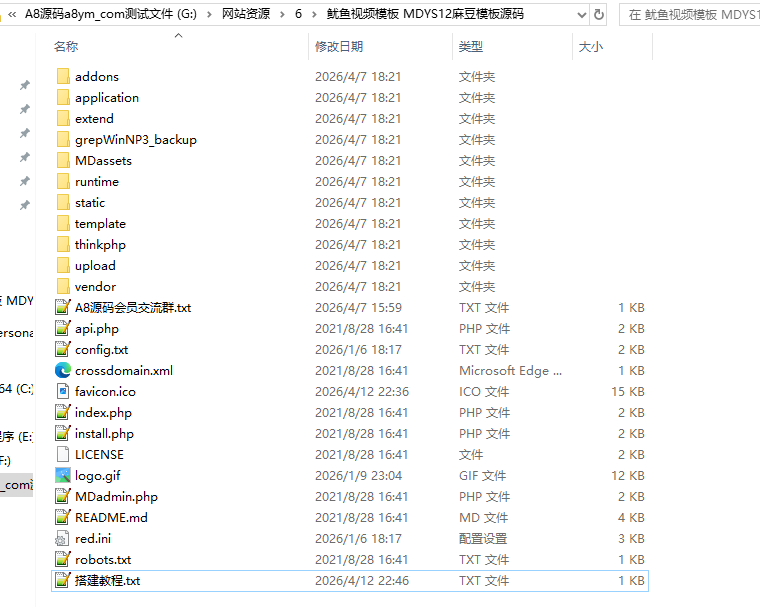The height and width of the screenshot is (607, 760).
Task: Click the upload folder icon
Action: coord(63,265)
